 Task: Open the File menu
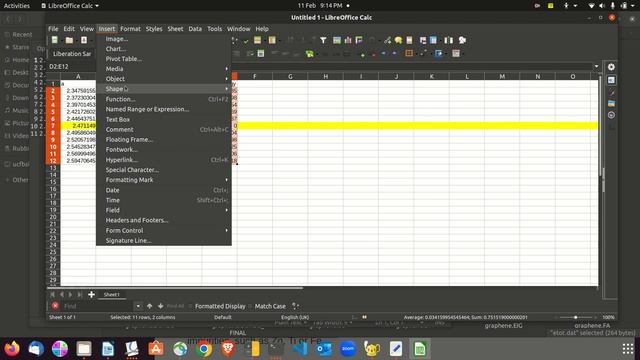(53, 29)
